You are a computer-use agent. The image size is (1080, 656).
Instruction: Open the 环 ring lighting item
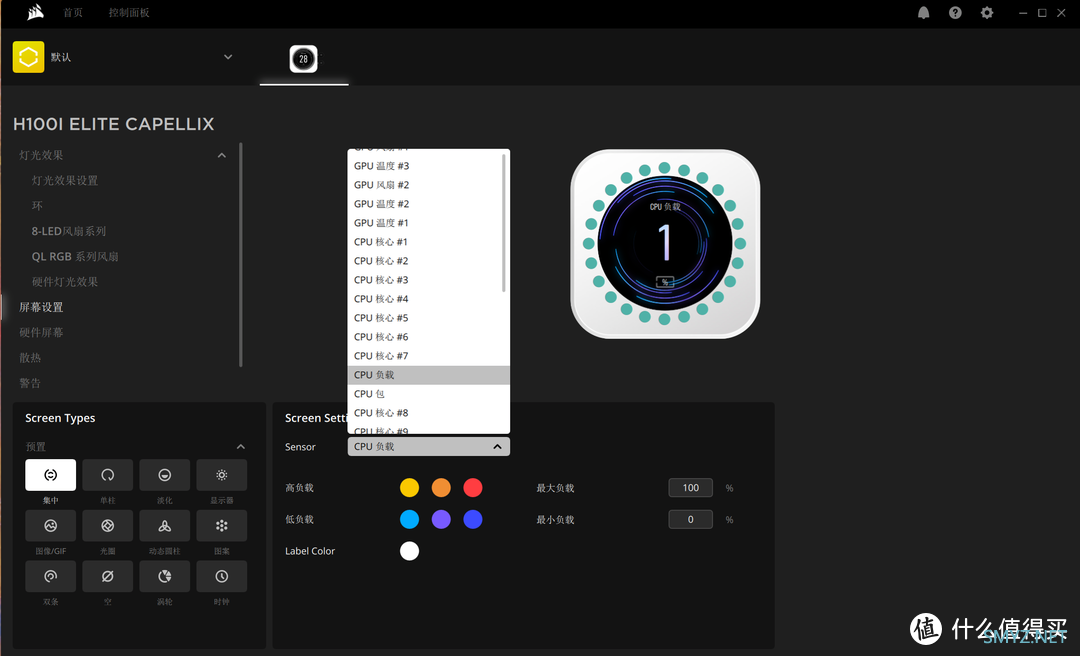pos(37,205)
